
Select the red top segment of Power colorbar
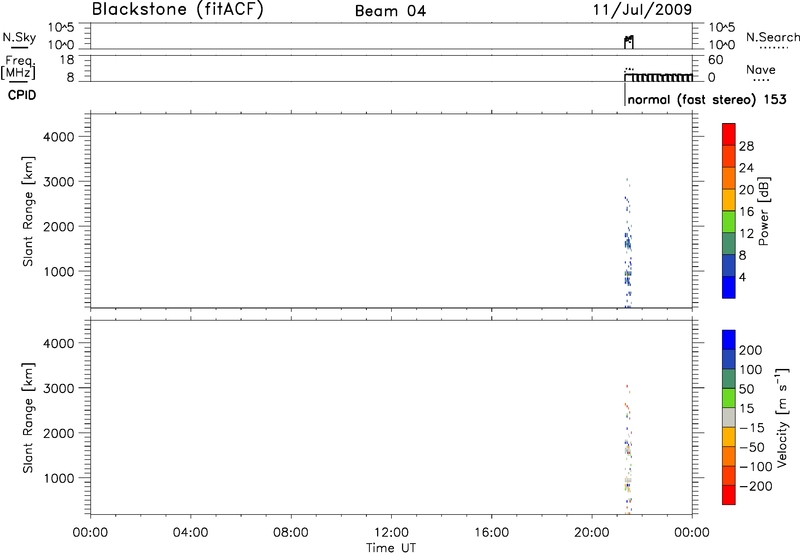[729, 134]
